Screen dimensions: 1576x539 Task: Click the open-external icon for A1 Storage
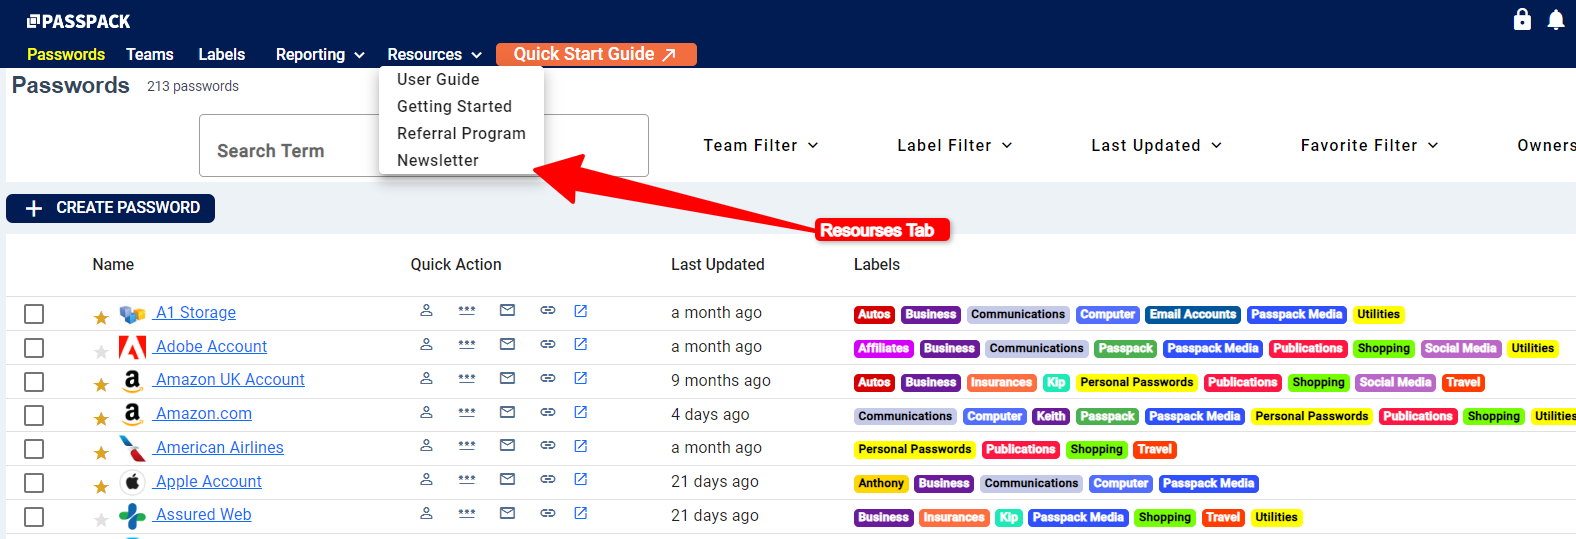click(581, 311)
